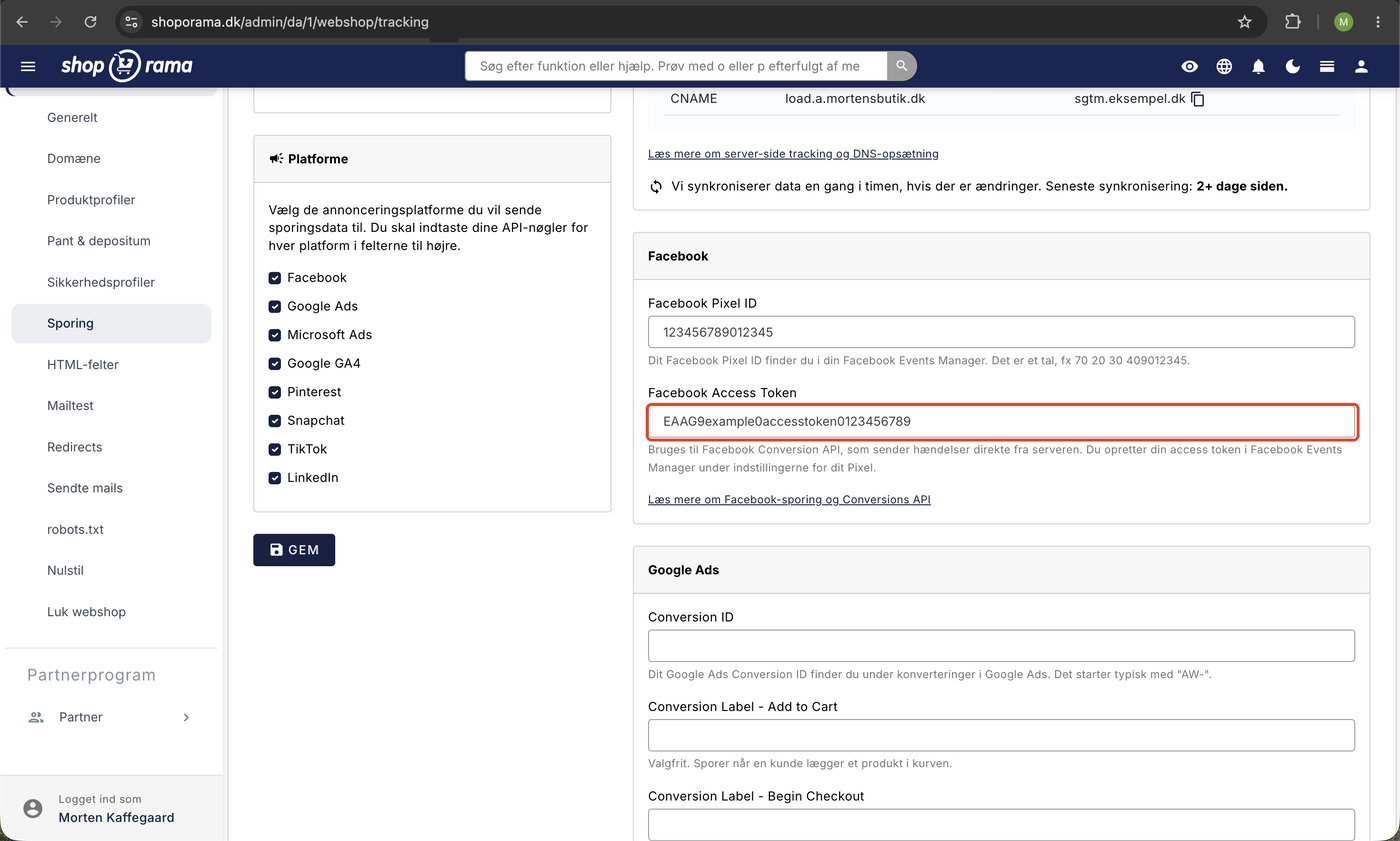Click the Facebook Pixel ID field
The image size is (1400, 841).
click(x=1001, y=332)
